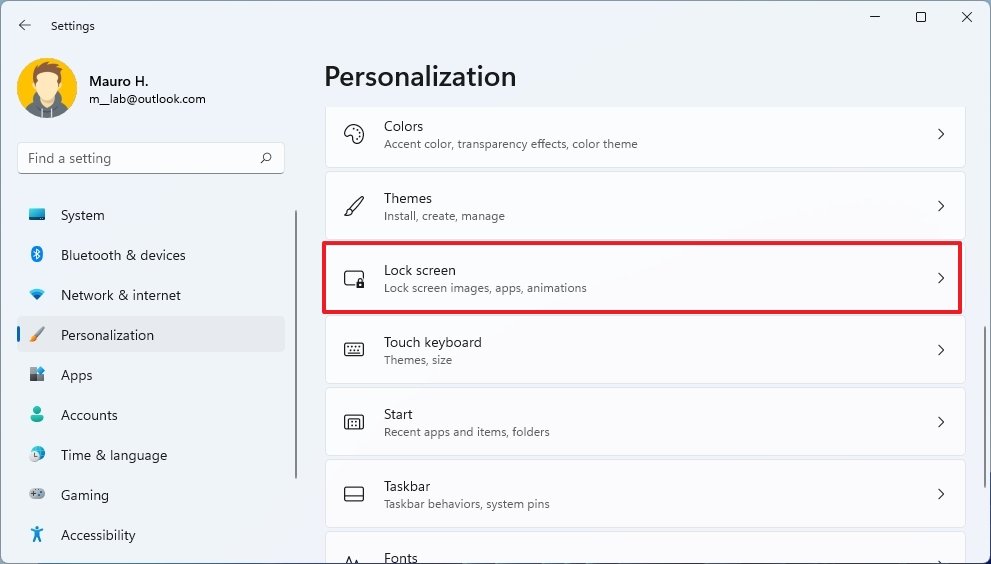Image resolution: width=991 pixels, height=564 pixels.
Task: Open Time & language settings
Action: click(x=113, y=455)
